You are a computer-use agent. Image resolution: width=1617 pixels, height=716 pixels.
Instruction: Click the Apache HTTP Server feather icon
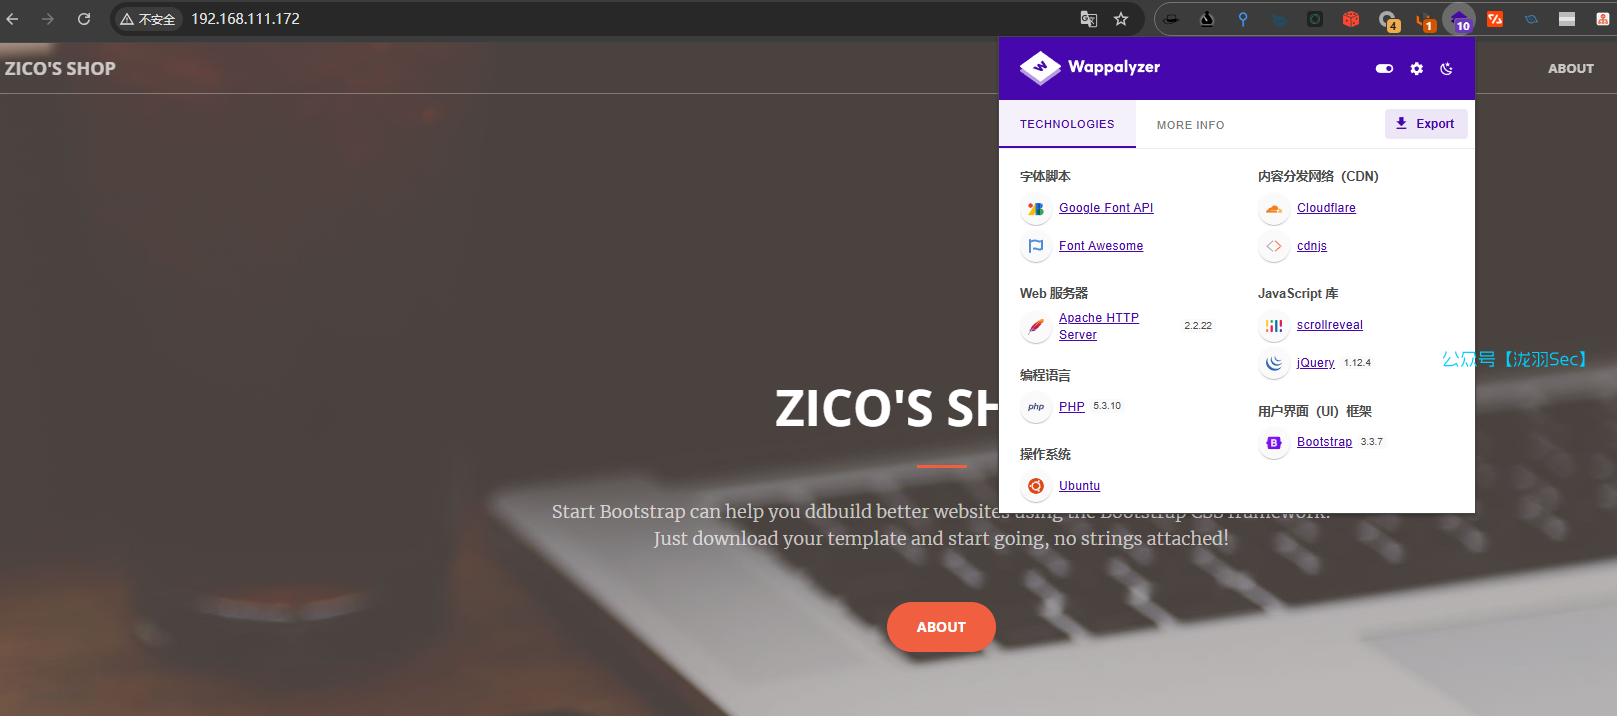click(x=1036, y=326)
